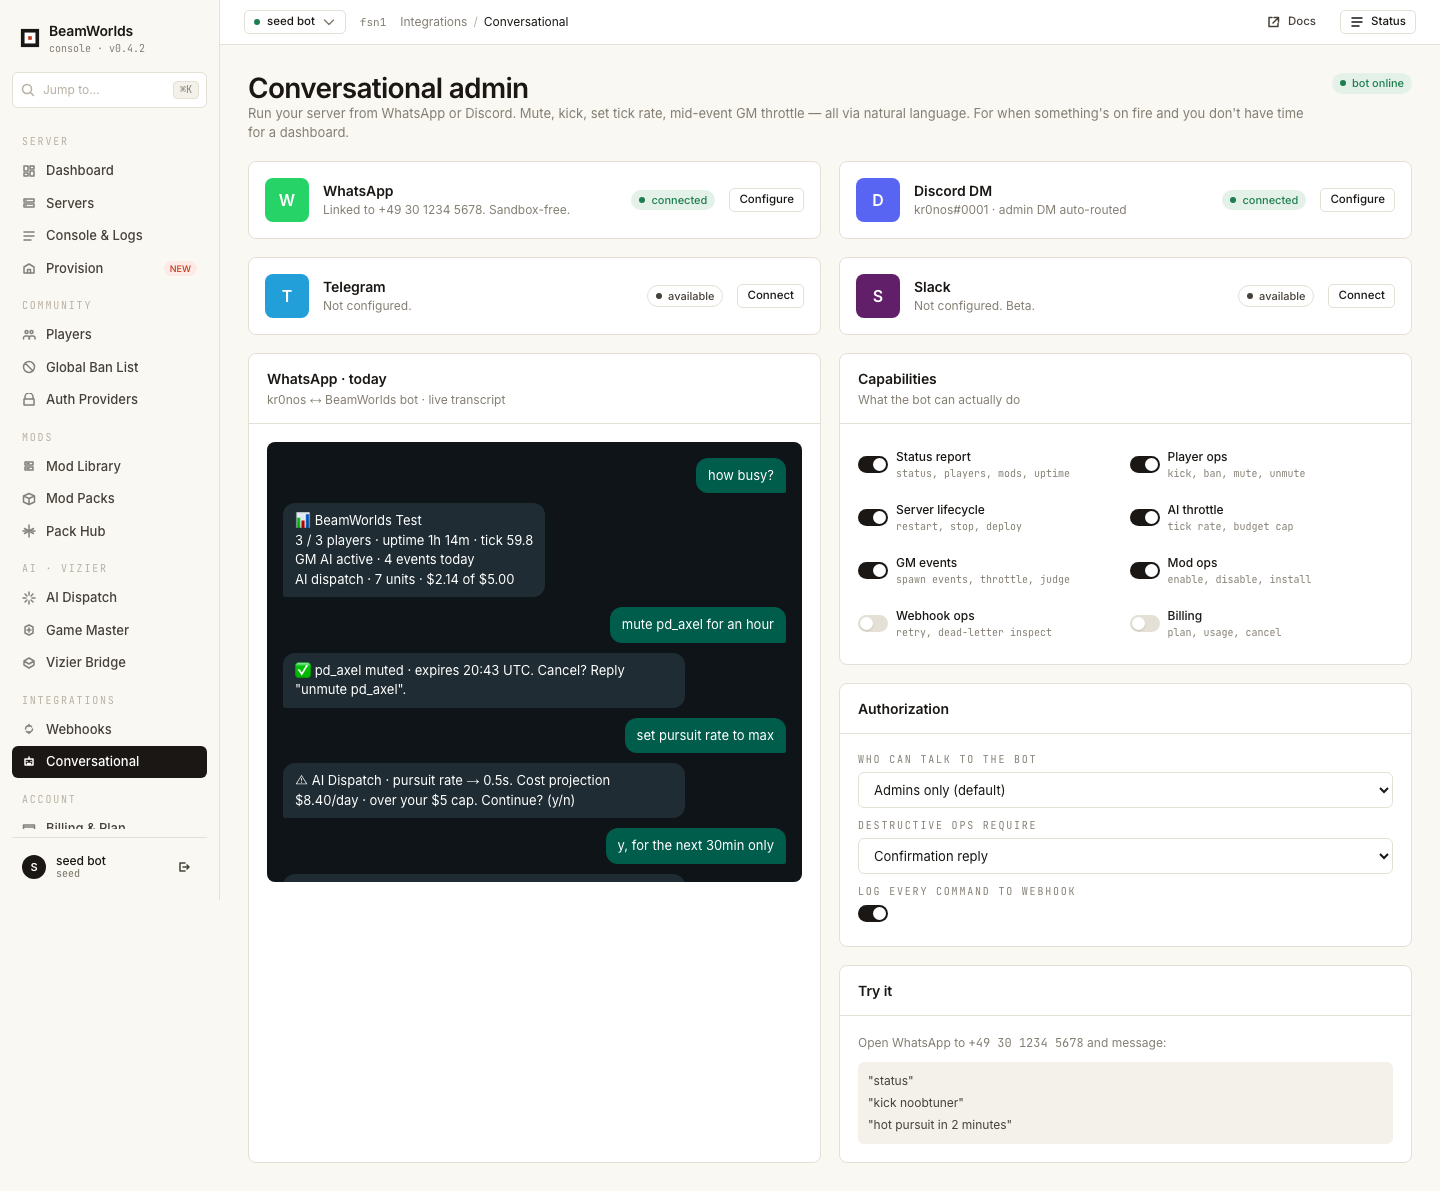Toggle log every command to webhook
This screenshot has width=1440, height=1191.
point(873,913)
